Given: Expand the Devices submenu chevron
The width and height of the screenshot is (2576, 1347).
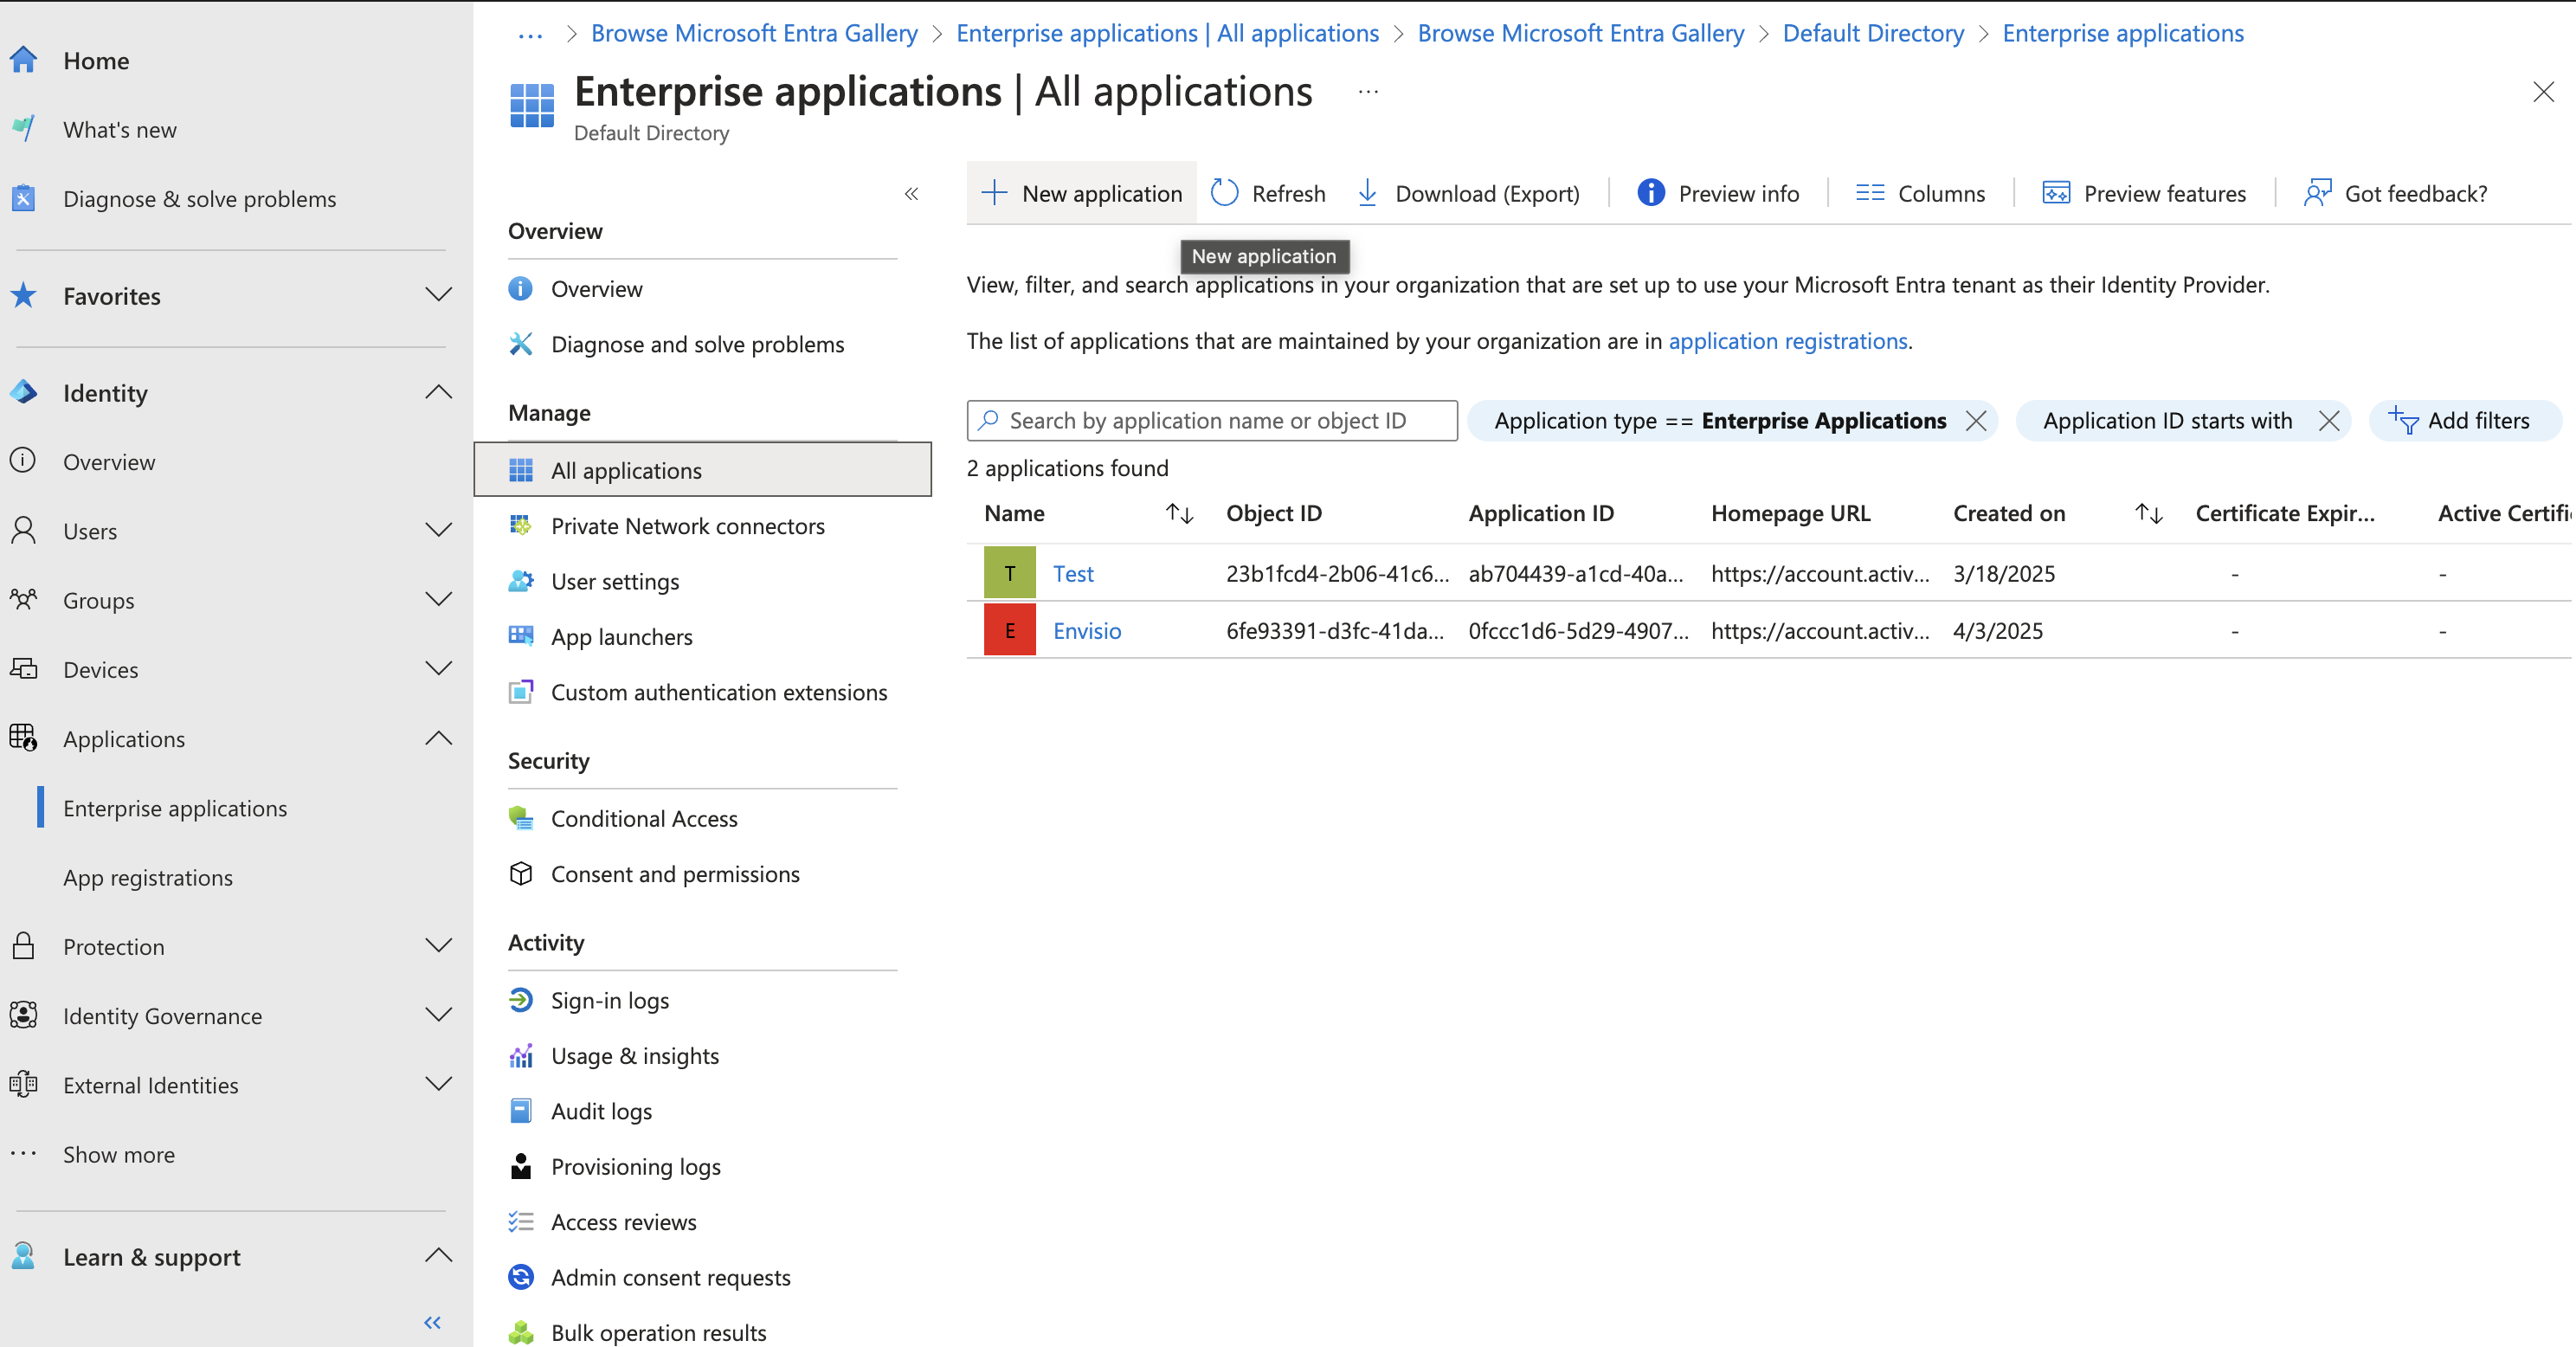Looking at the screenshot, I should click(438, 668).
